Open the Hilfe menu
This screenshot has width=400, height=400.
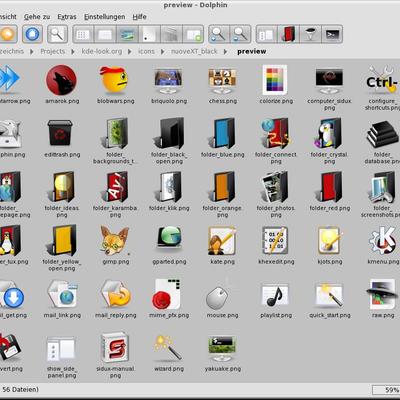[x=139, y=17]
